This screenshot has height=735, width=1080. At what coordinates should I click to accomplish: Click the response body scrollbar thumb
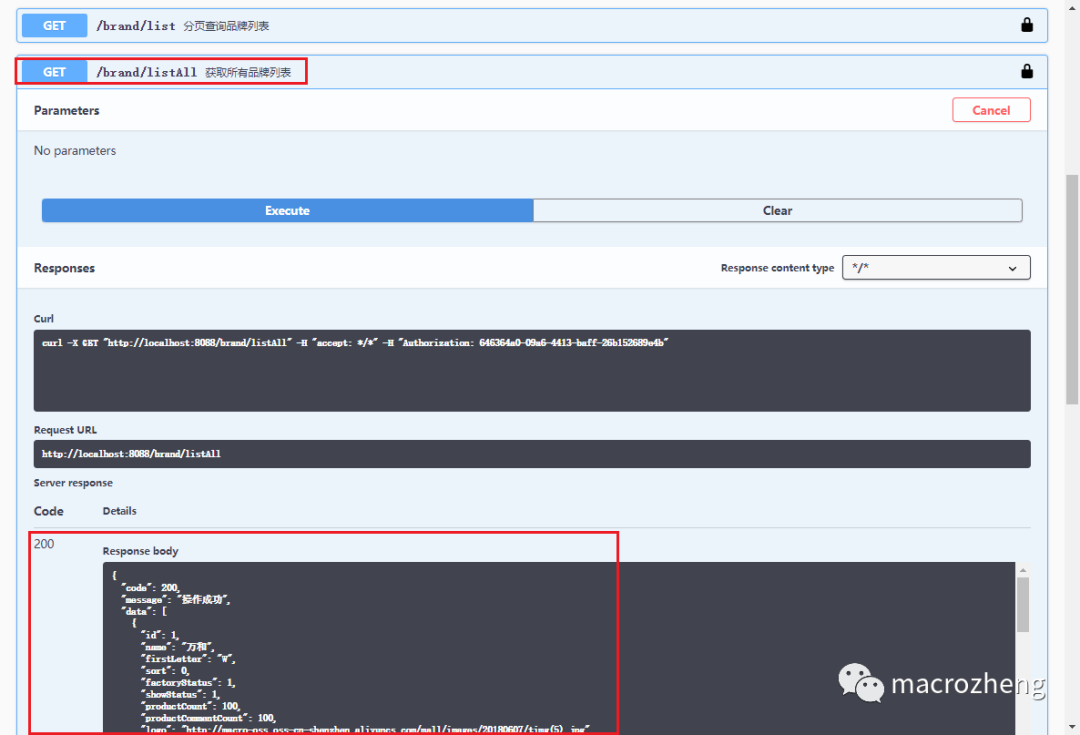click(1022, 604)
